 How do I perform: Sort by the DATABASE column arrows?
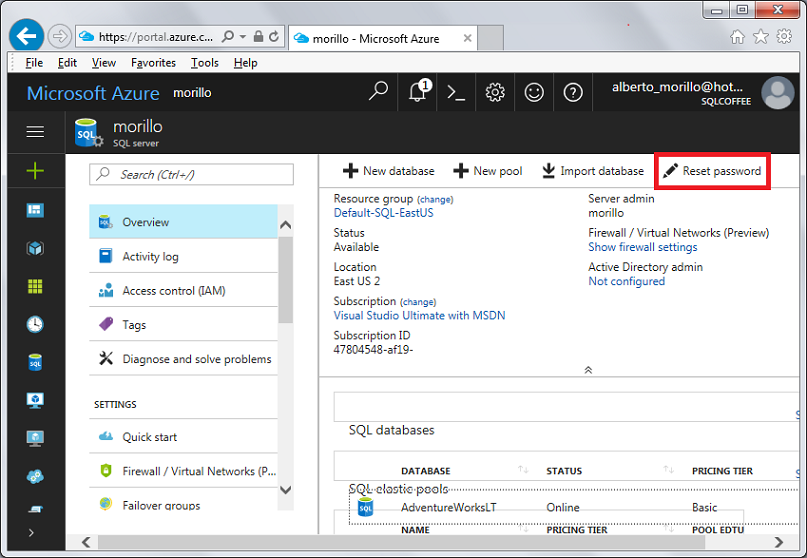click(523, 469)
